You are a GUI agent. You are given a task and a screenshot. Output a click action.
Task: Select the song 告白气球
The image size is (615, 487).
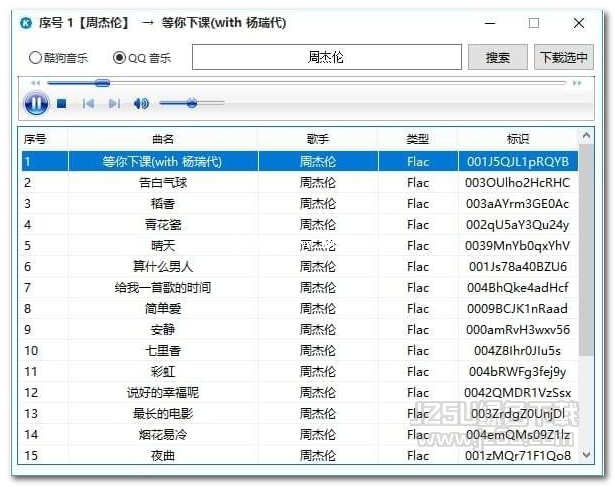163,183
